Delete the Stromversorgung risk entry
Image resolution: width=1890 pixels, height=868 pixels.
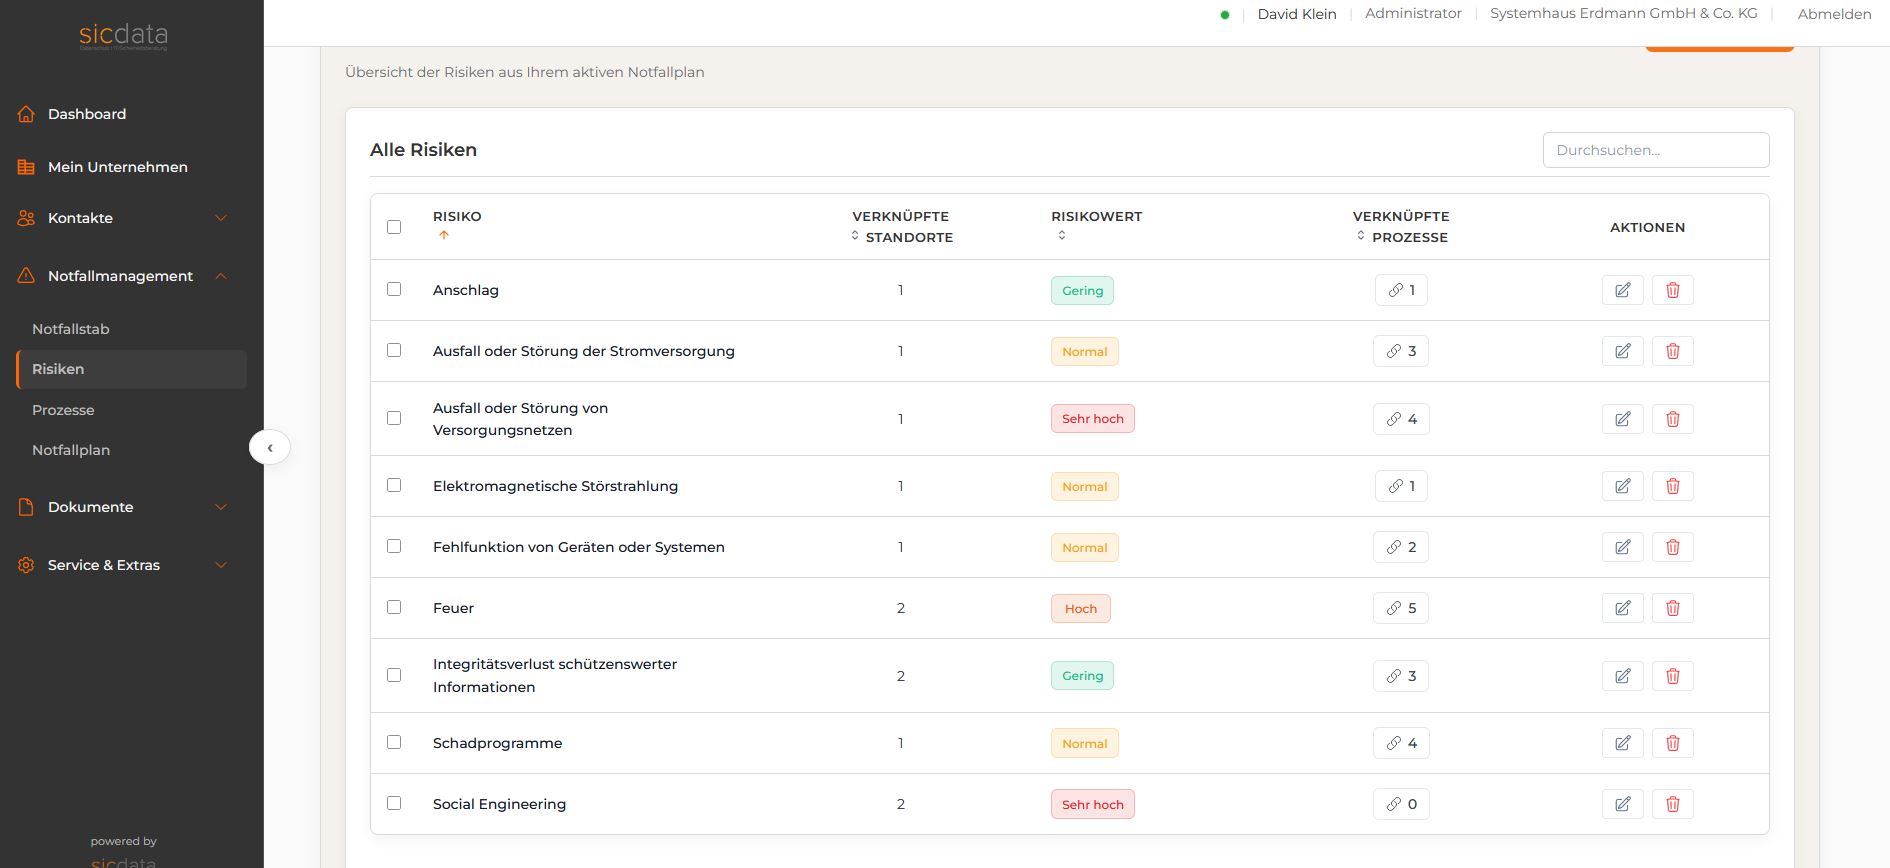[x=1672, y=351]
